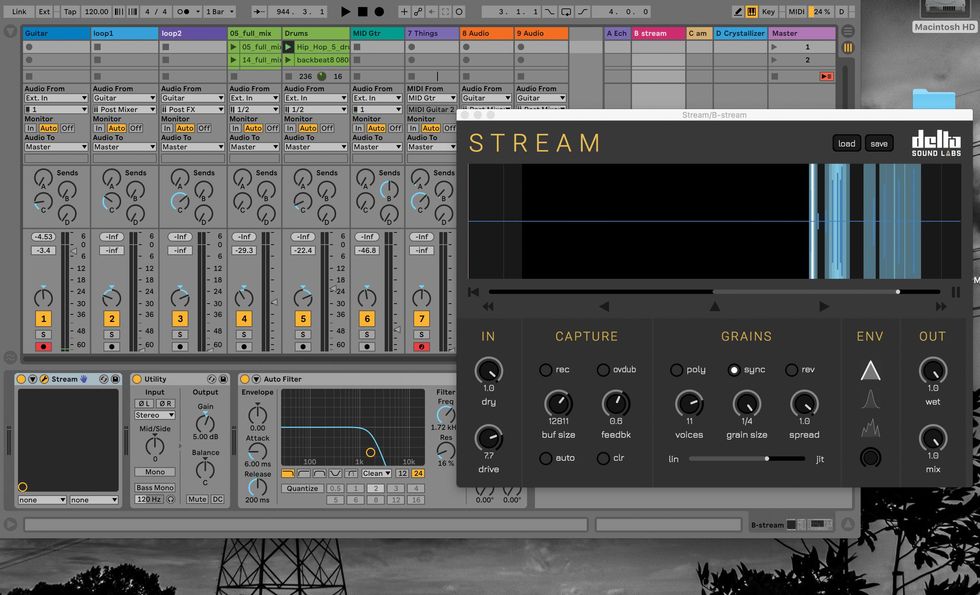Open the Clean circuit dropdown in Auto Filter
This screenshot has height=595, width=980.
(377, 474)
